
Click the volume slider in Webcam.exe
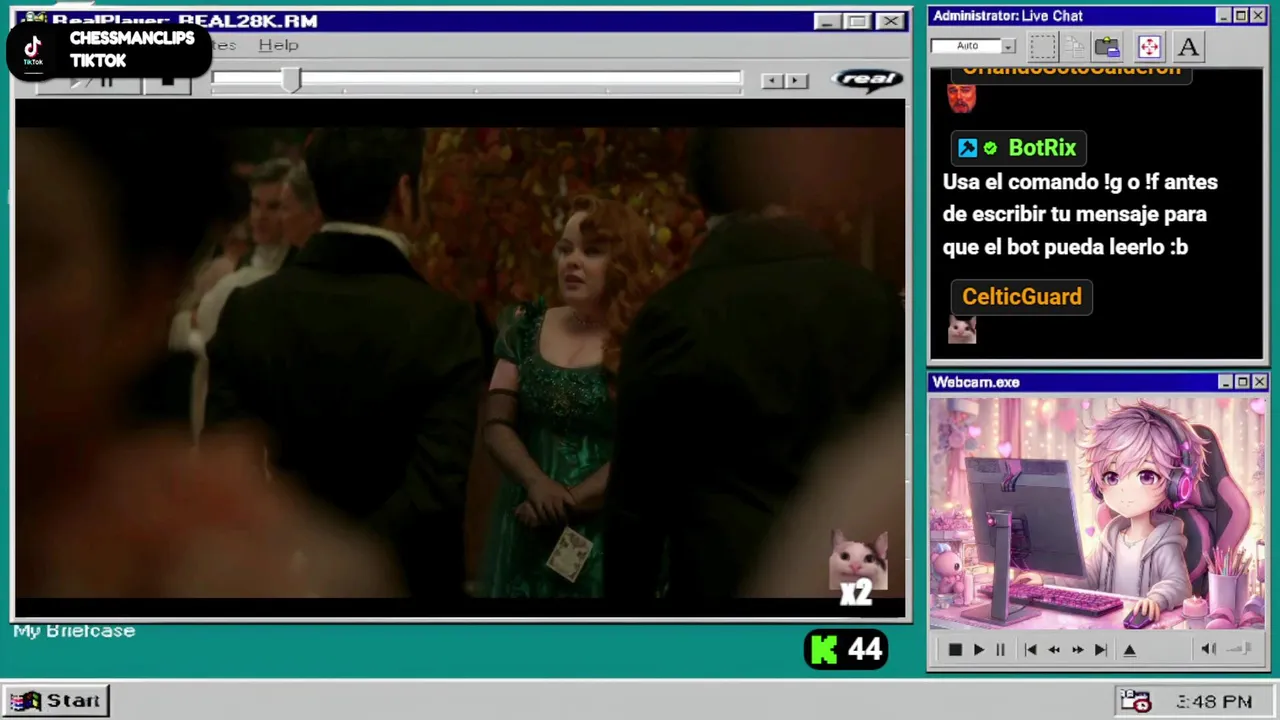1240,650
